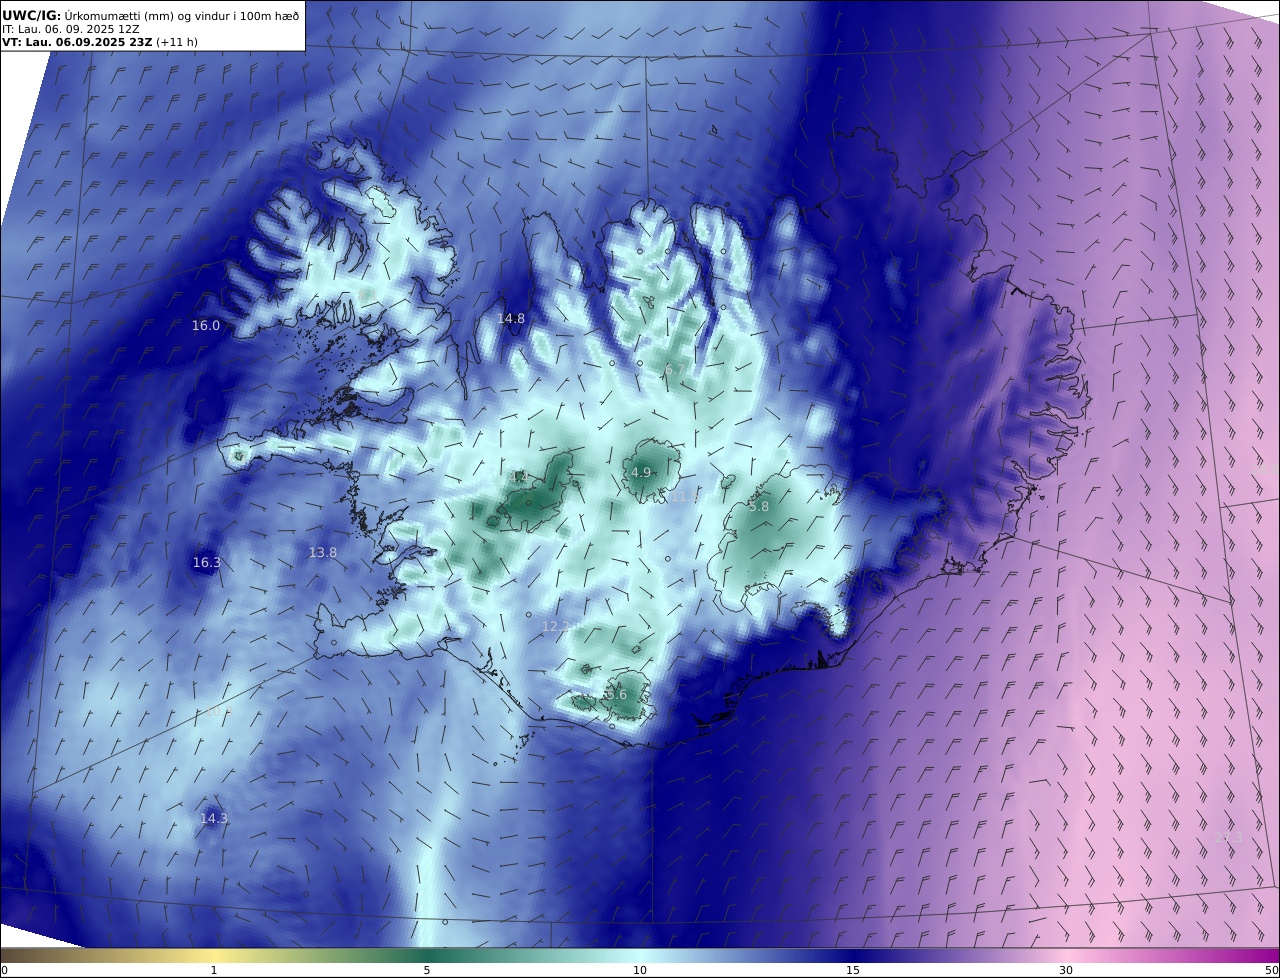
Task: Click the 14.8 value label
Action: (511, 319)
